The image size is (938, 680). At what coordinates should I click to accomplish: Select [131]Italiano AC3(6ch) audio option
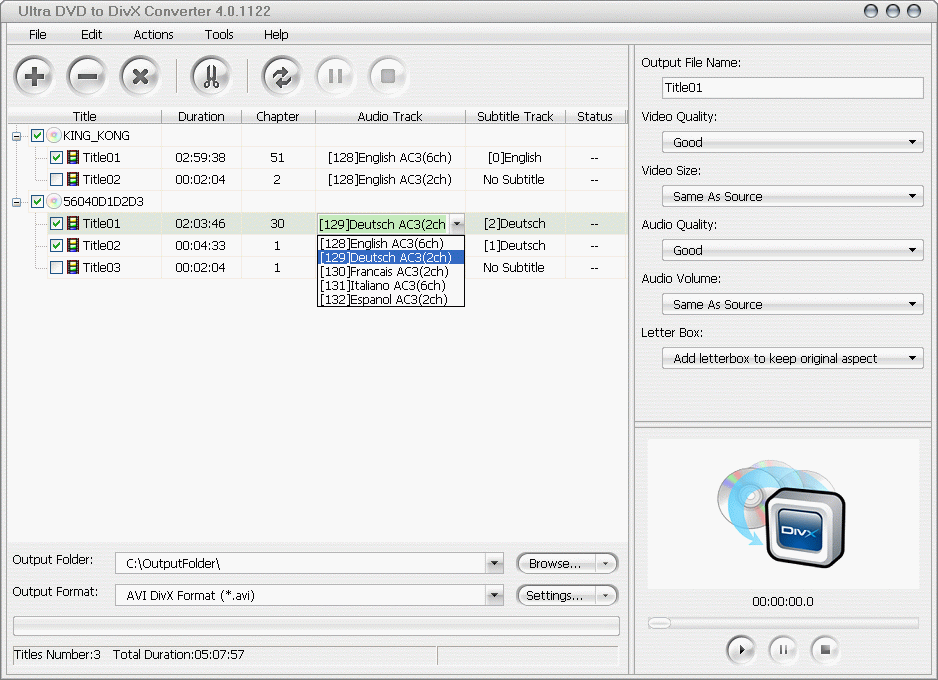click(x=391, y=285)
